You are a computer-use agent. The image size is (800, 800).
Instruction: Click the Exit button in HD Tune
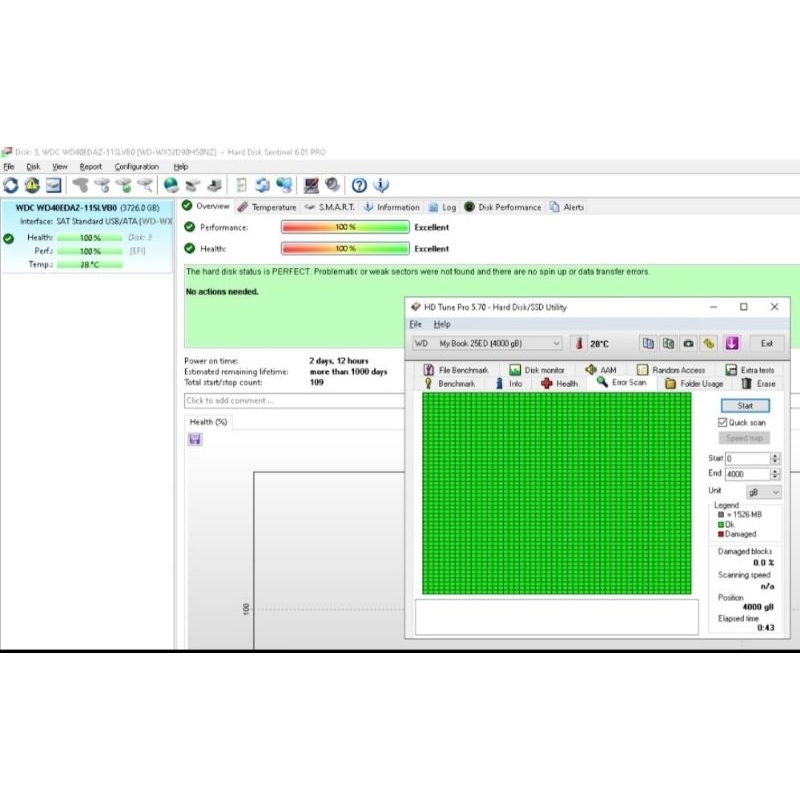(767, 343)
